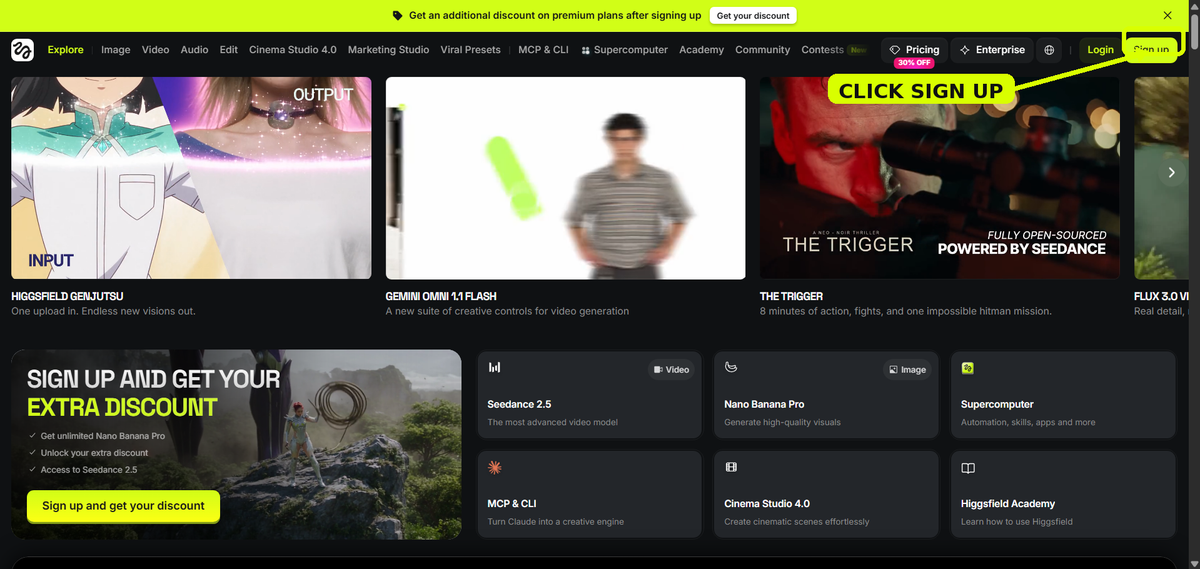
Task: Click the orange MCP & CLI starburst icon
Action: pos(494,467)
